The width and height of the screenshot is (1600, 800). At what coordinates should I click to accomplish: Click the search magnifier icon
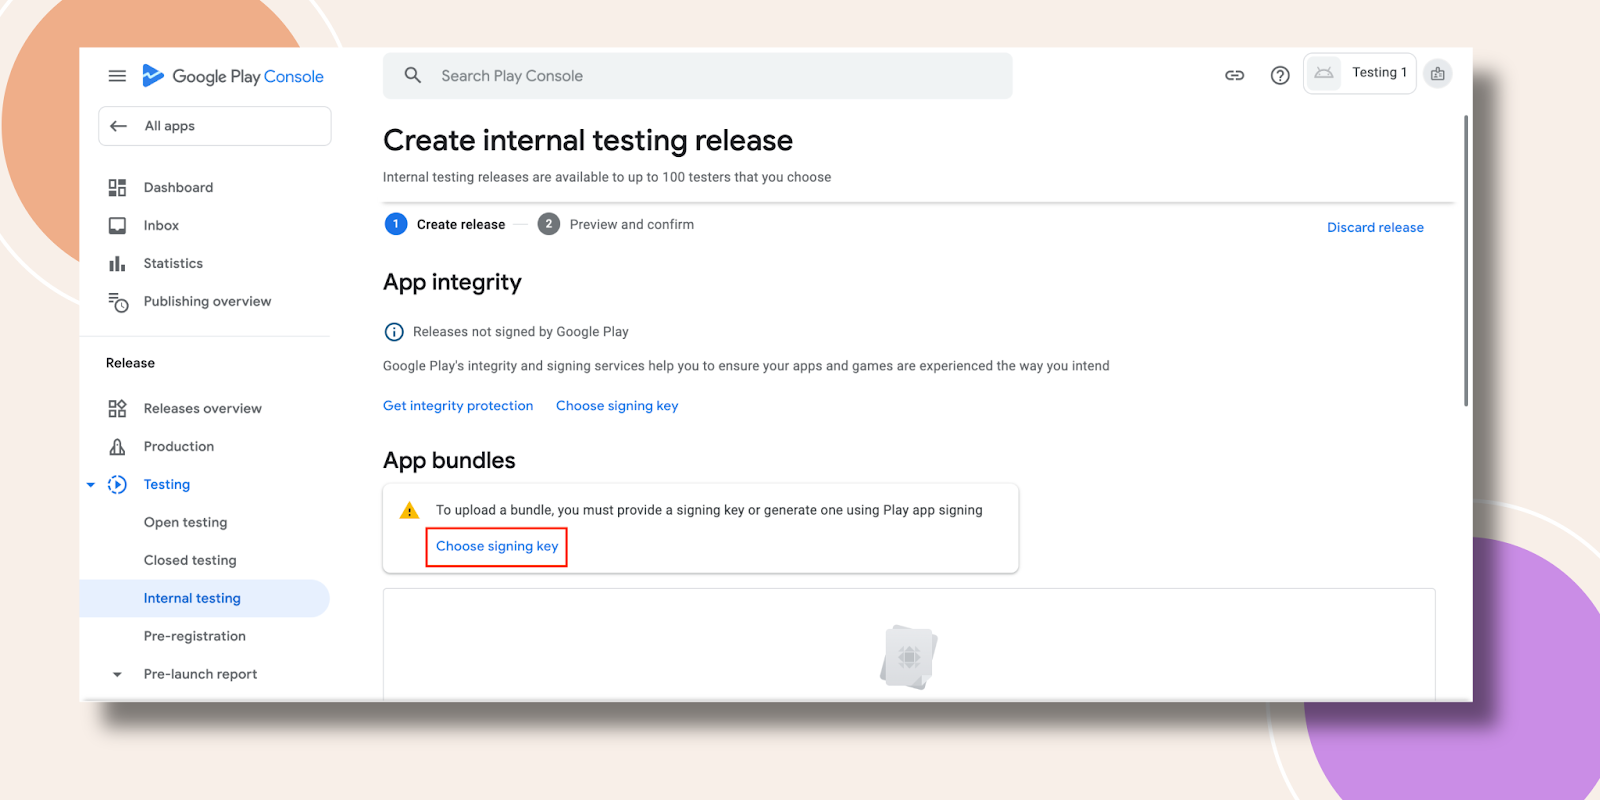tap(412, 75)
